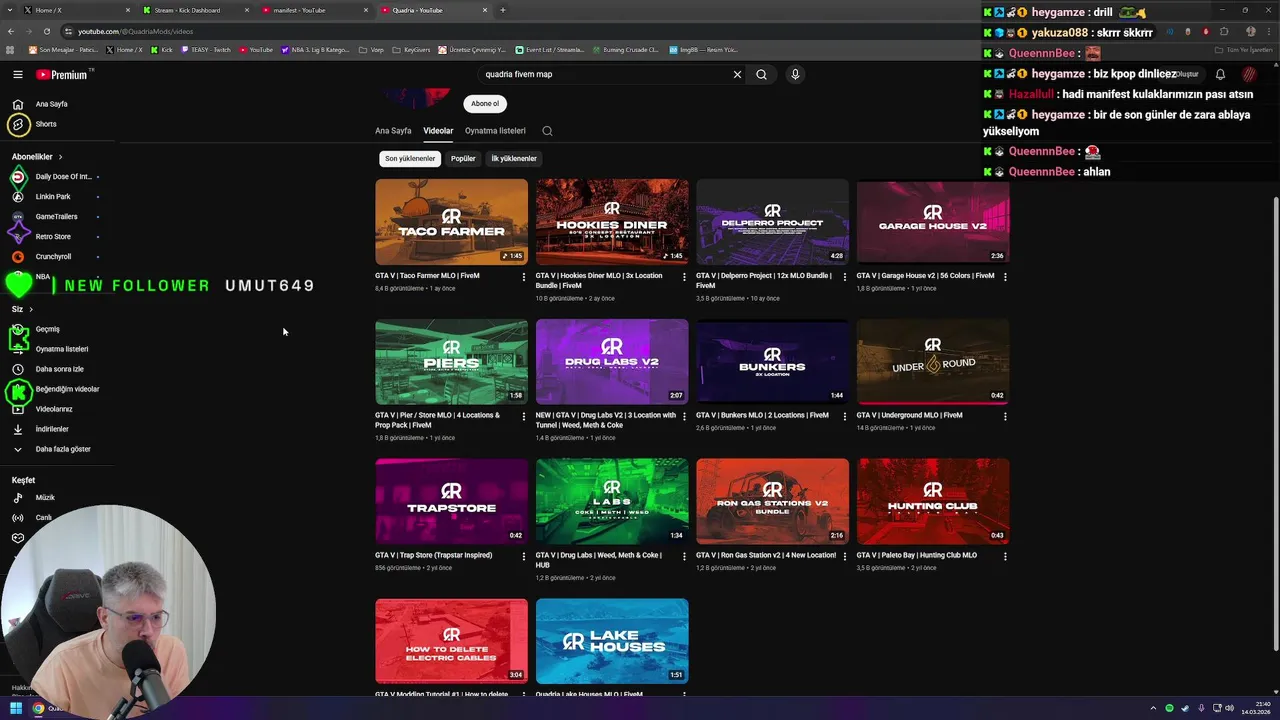Open the Ron Gas Stations V2 thumbnail
Image resolution: width=1280 pixels, height=720 pixels.
tap(772, 502)
